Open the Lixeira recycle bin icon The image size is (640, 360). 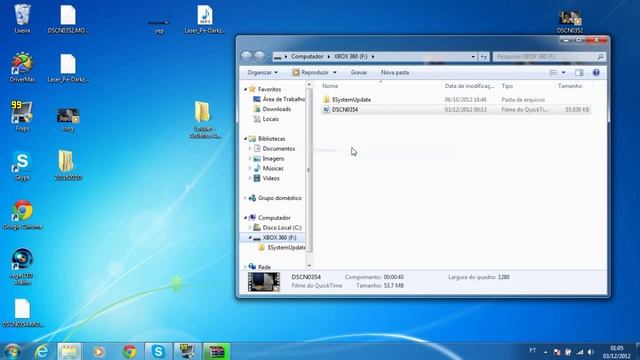[x=22, y=18]
